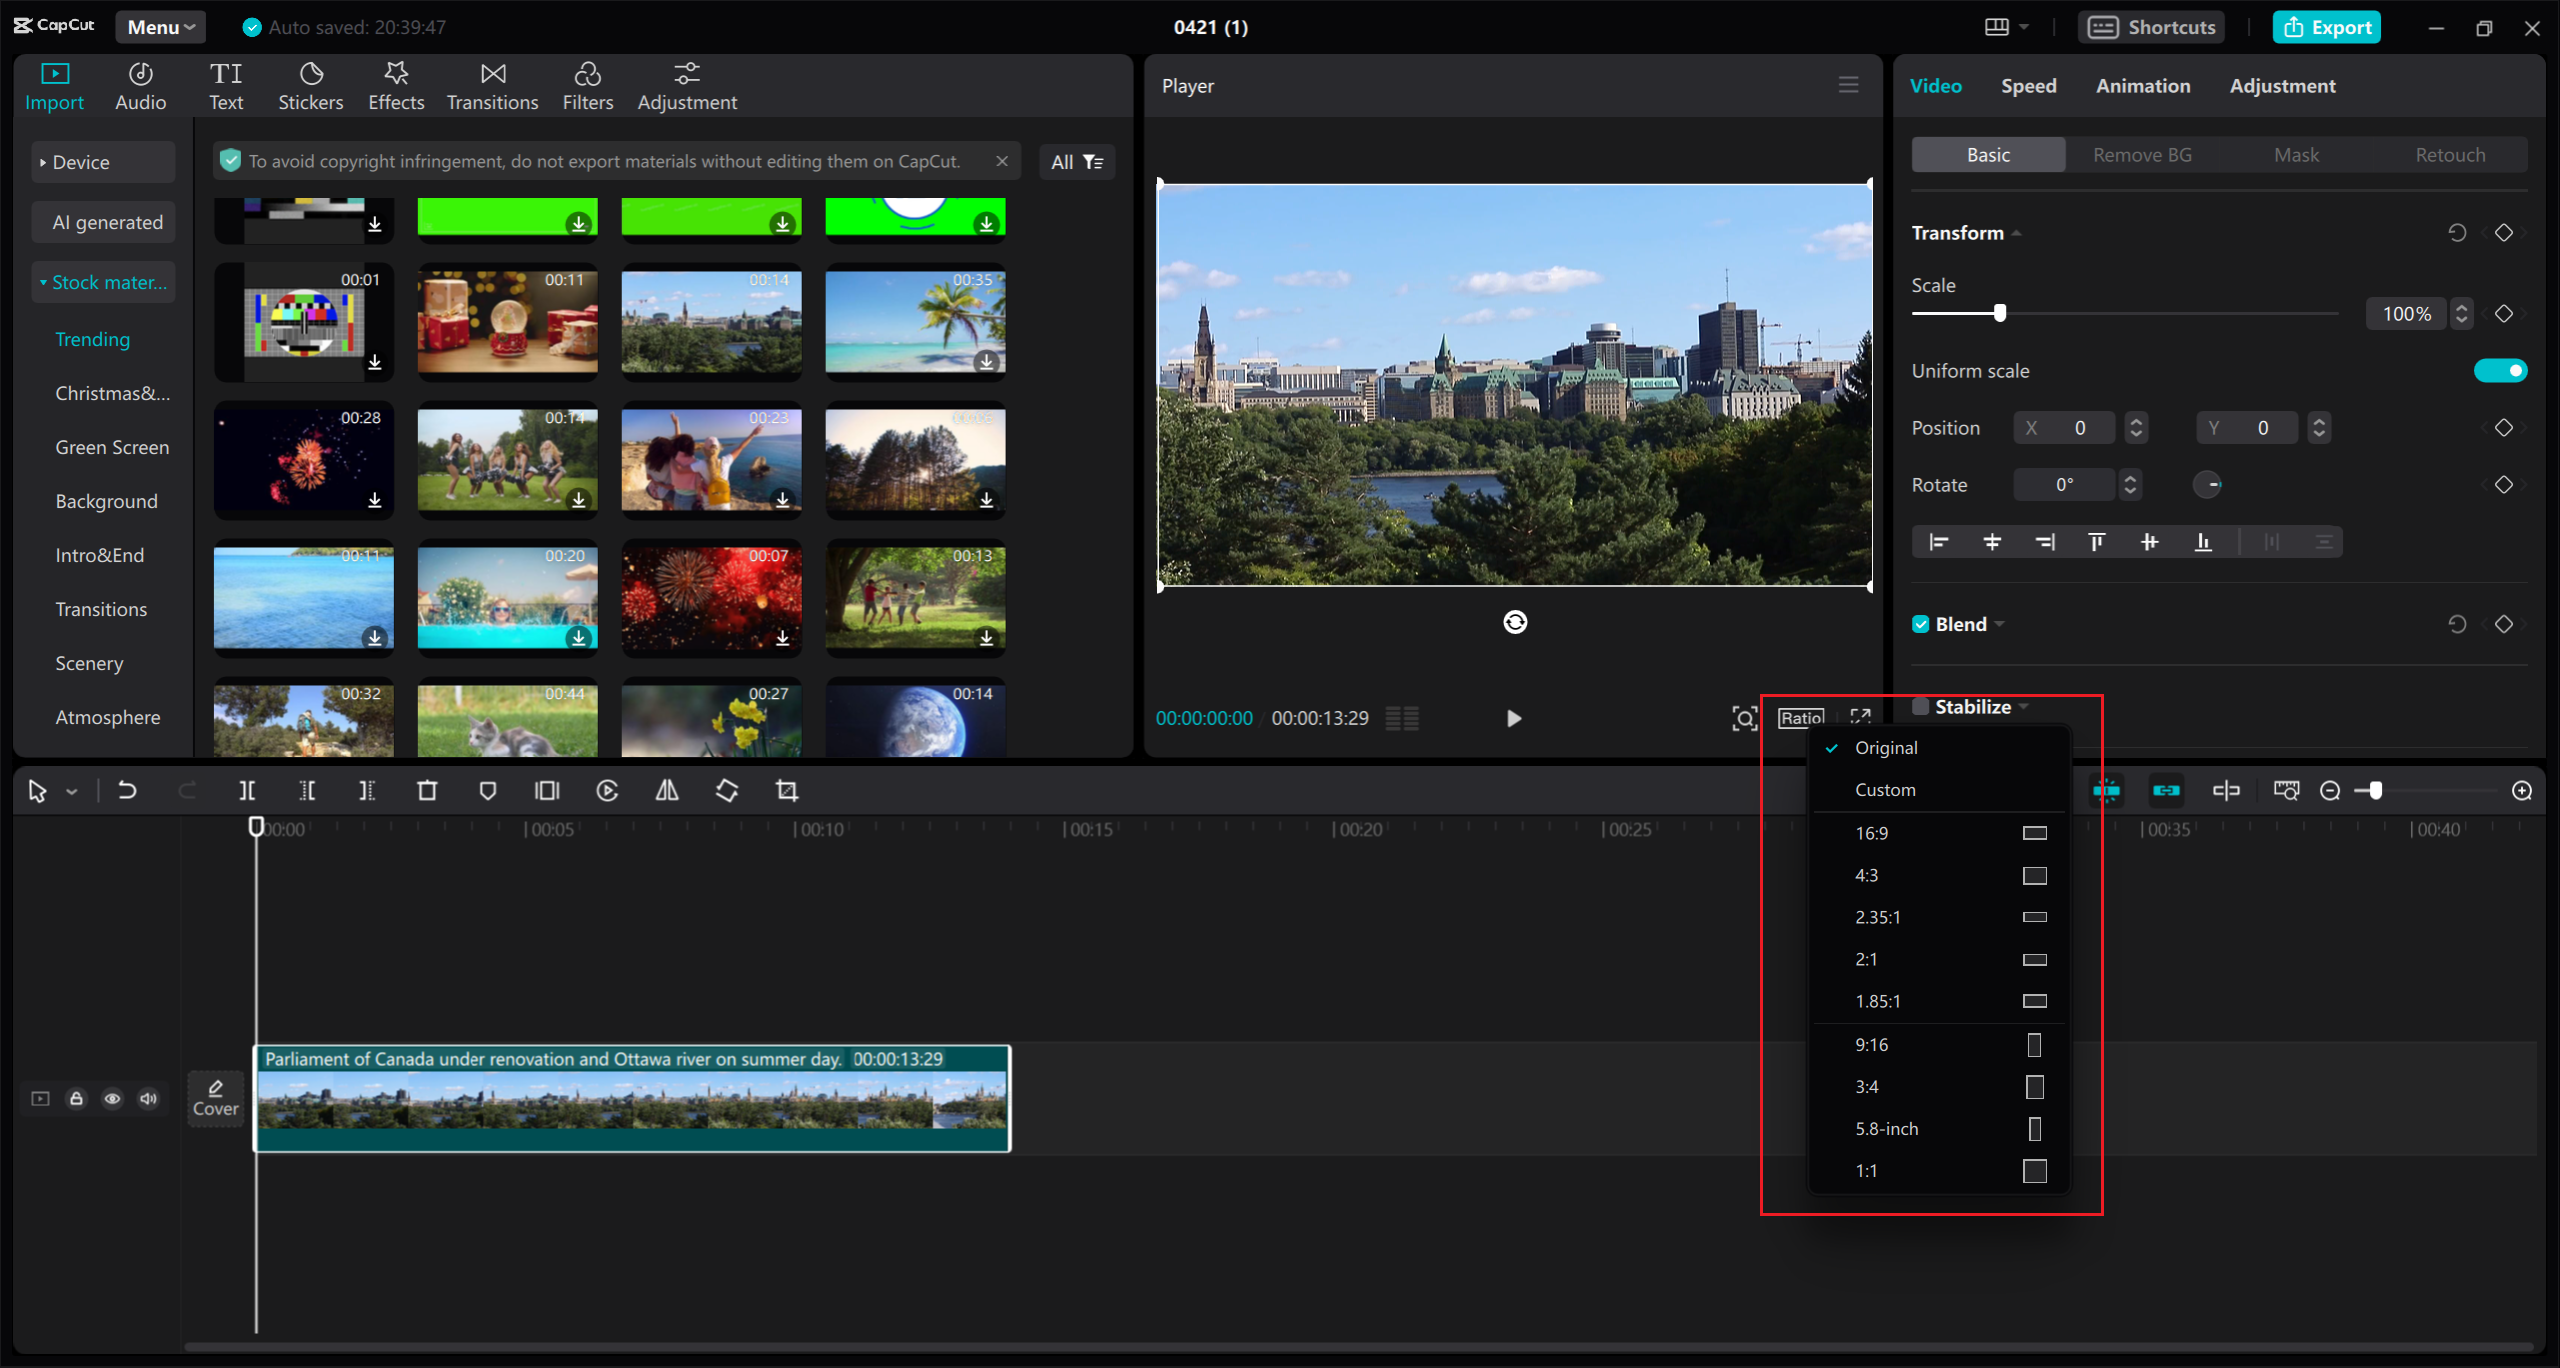Click the Remove BG button
Viewport: 2560px width, 1368px height.
[2140, 154]
